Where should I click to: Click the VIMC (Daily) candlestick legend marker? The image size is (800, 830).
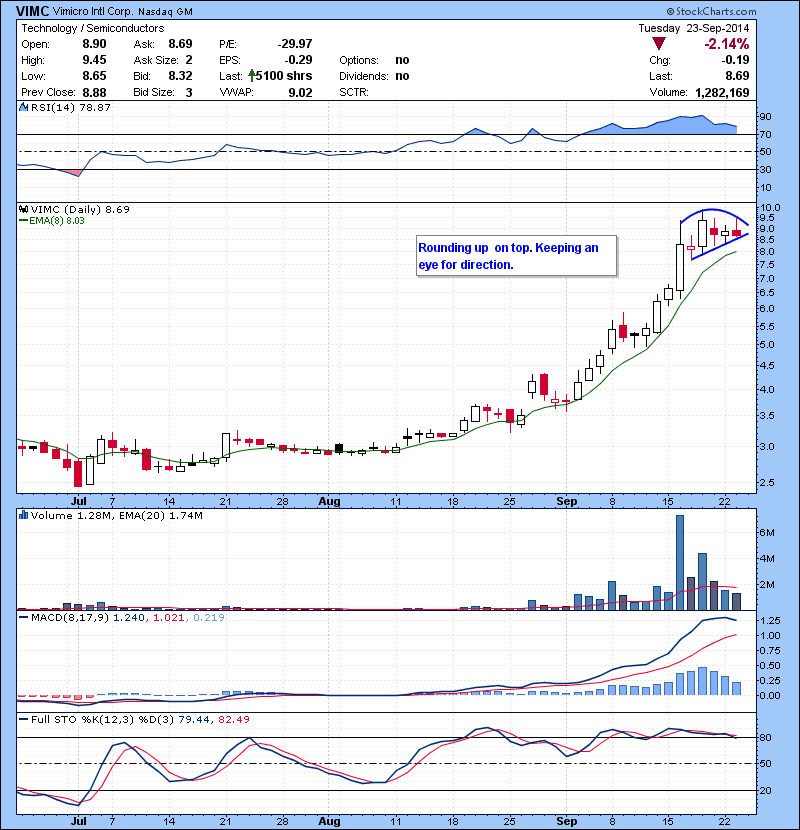pyautogui.click(x=24, y=210)
